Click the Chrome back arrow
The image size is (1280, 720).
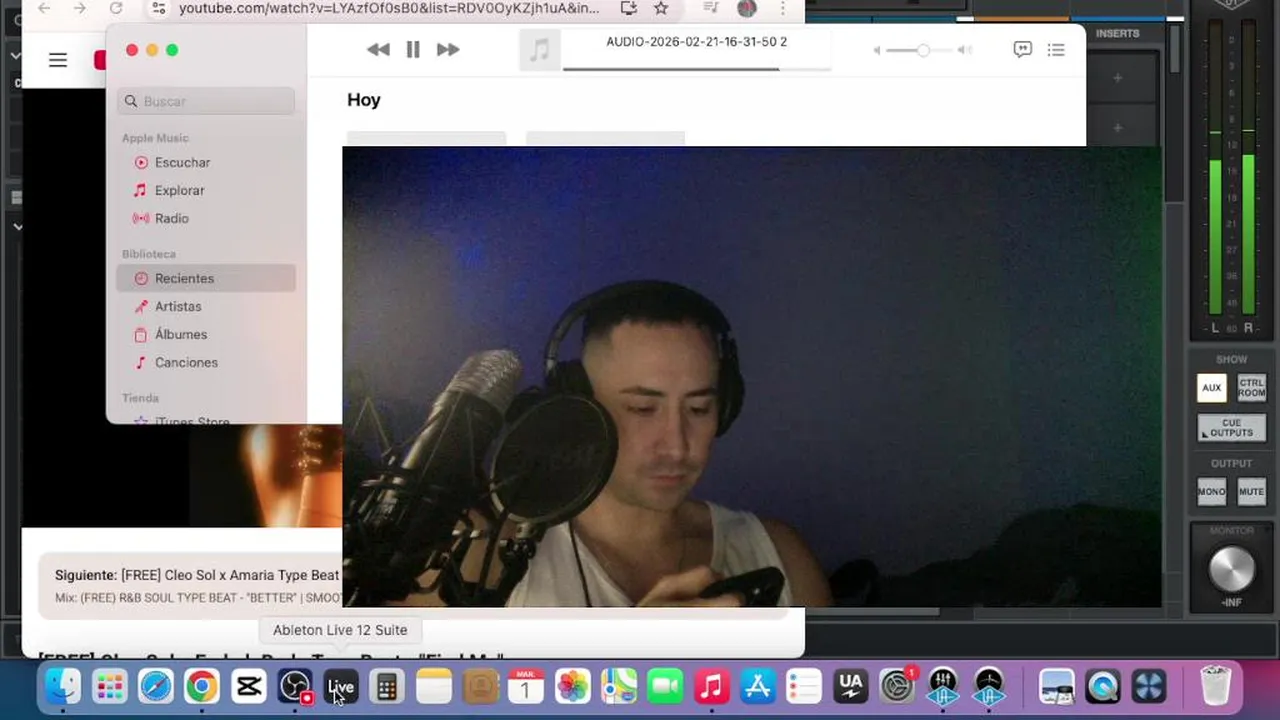pos(44,8)
